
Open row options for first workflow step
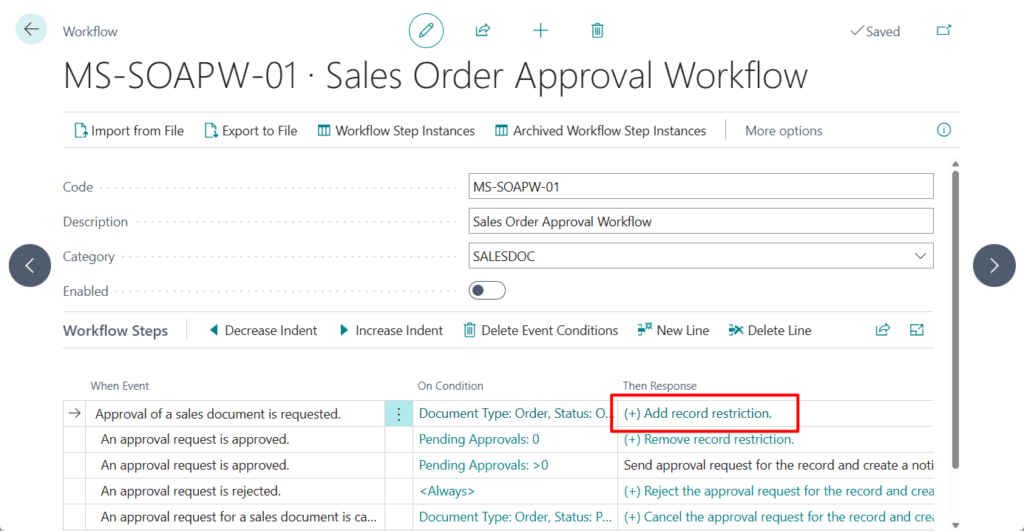click(x=399, y=413)
